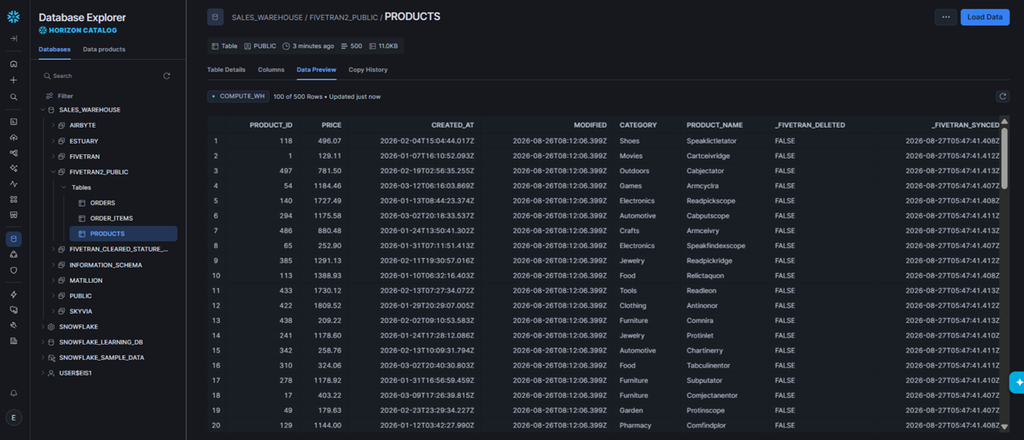Expand the SKYVIA schema
1024x440 pixels.
pyautogui.click(x=54, y=311)
